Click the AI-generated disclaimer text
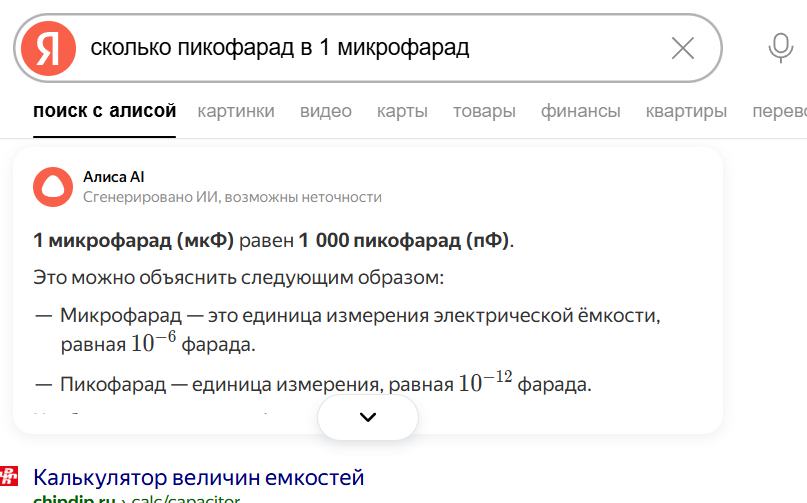 [232, 197]
